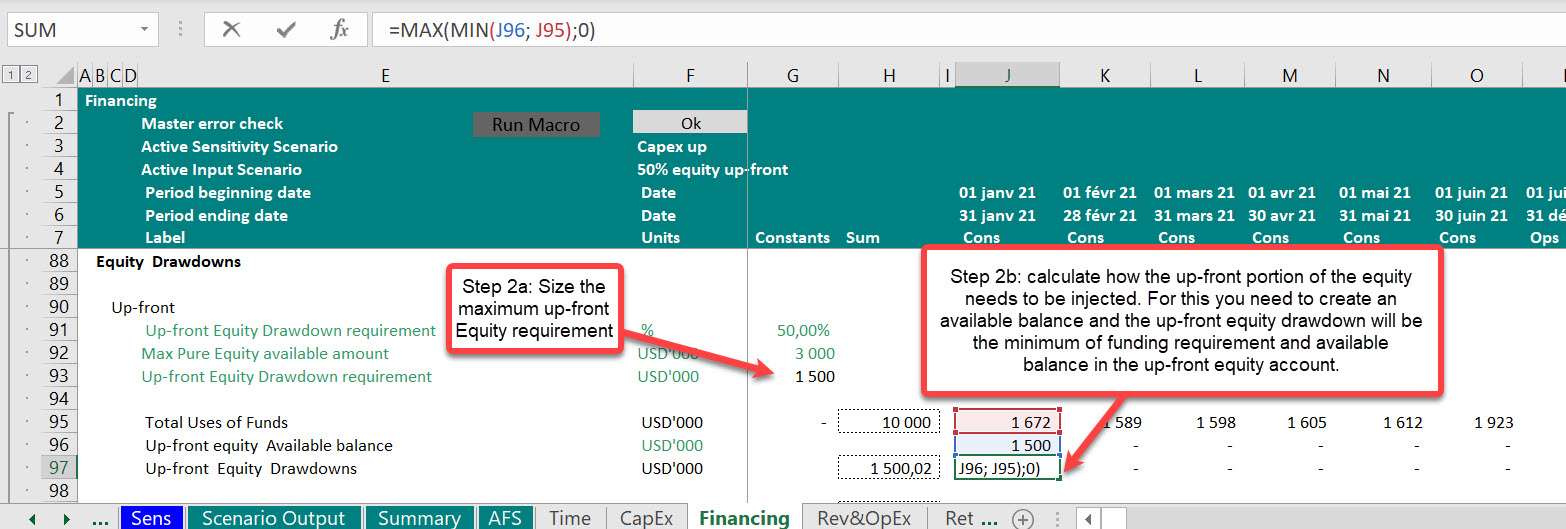This screenshot has height=529, width=1566.
Task: Select the Total Uses of Funds label
Action: coord(216,422)
